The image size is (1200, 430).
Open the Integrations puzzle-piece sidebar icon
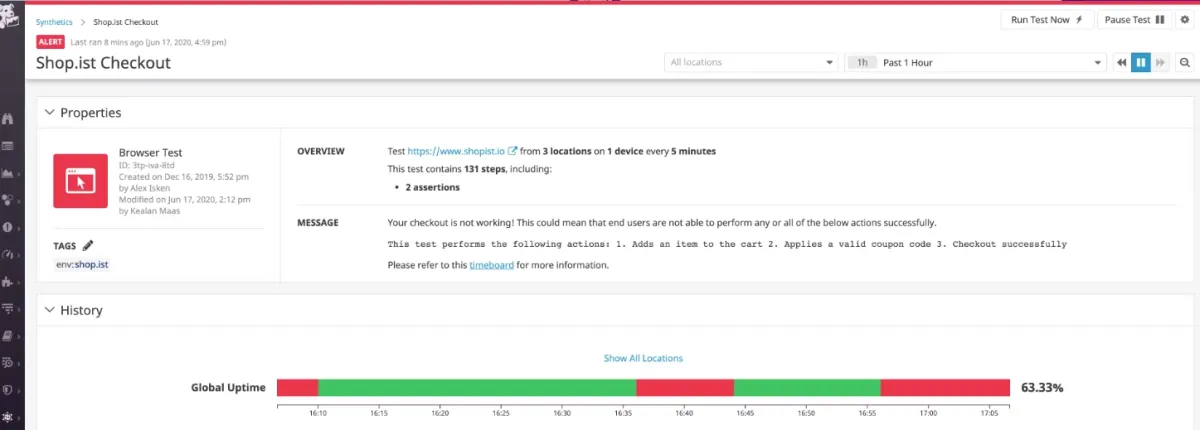click(8, 281)
